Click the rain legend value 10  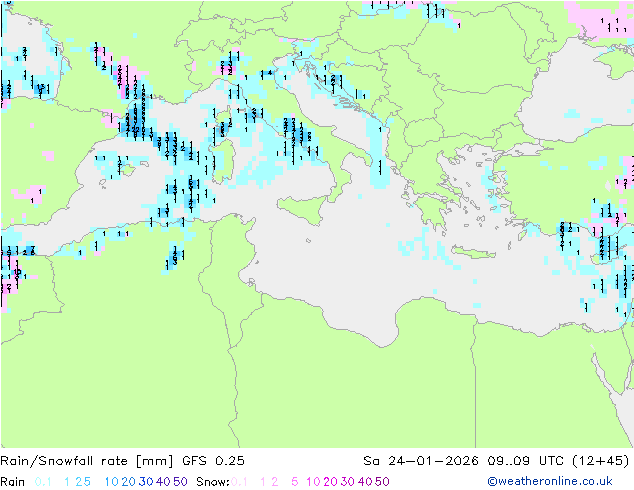[112, 482]
